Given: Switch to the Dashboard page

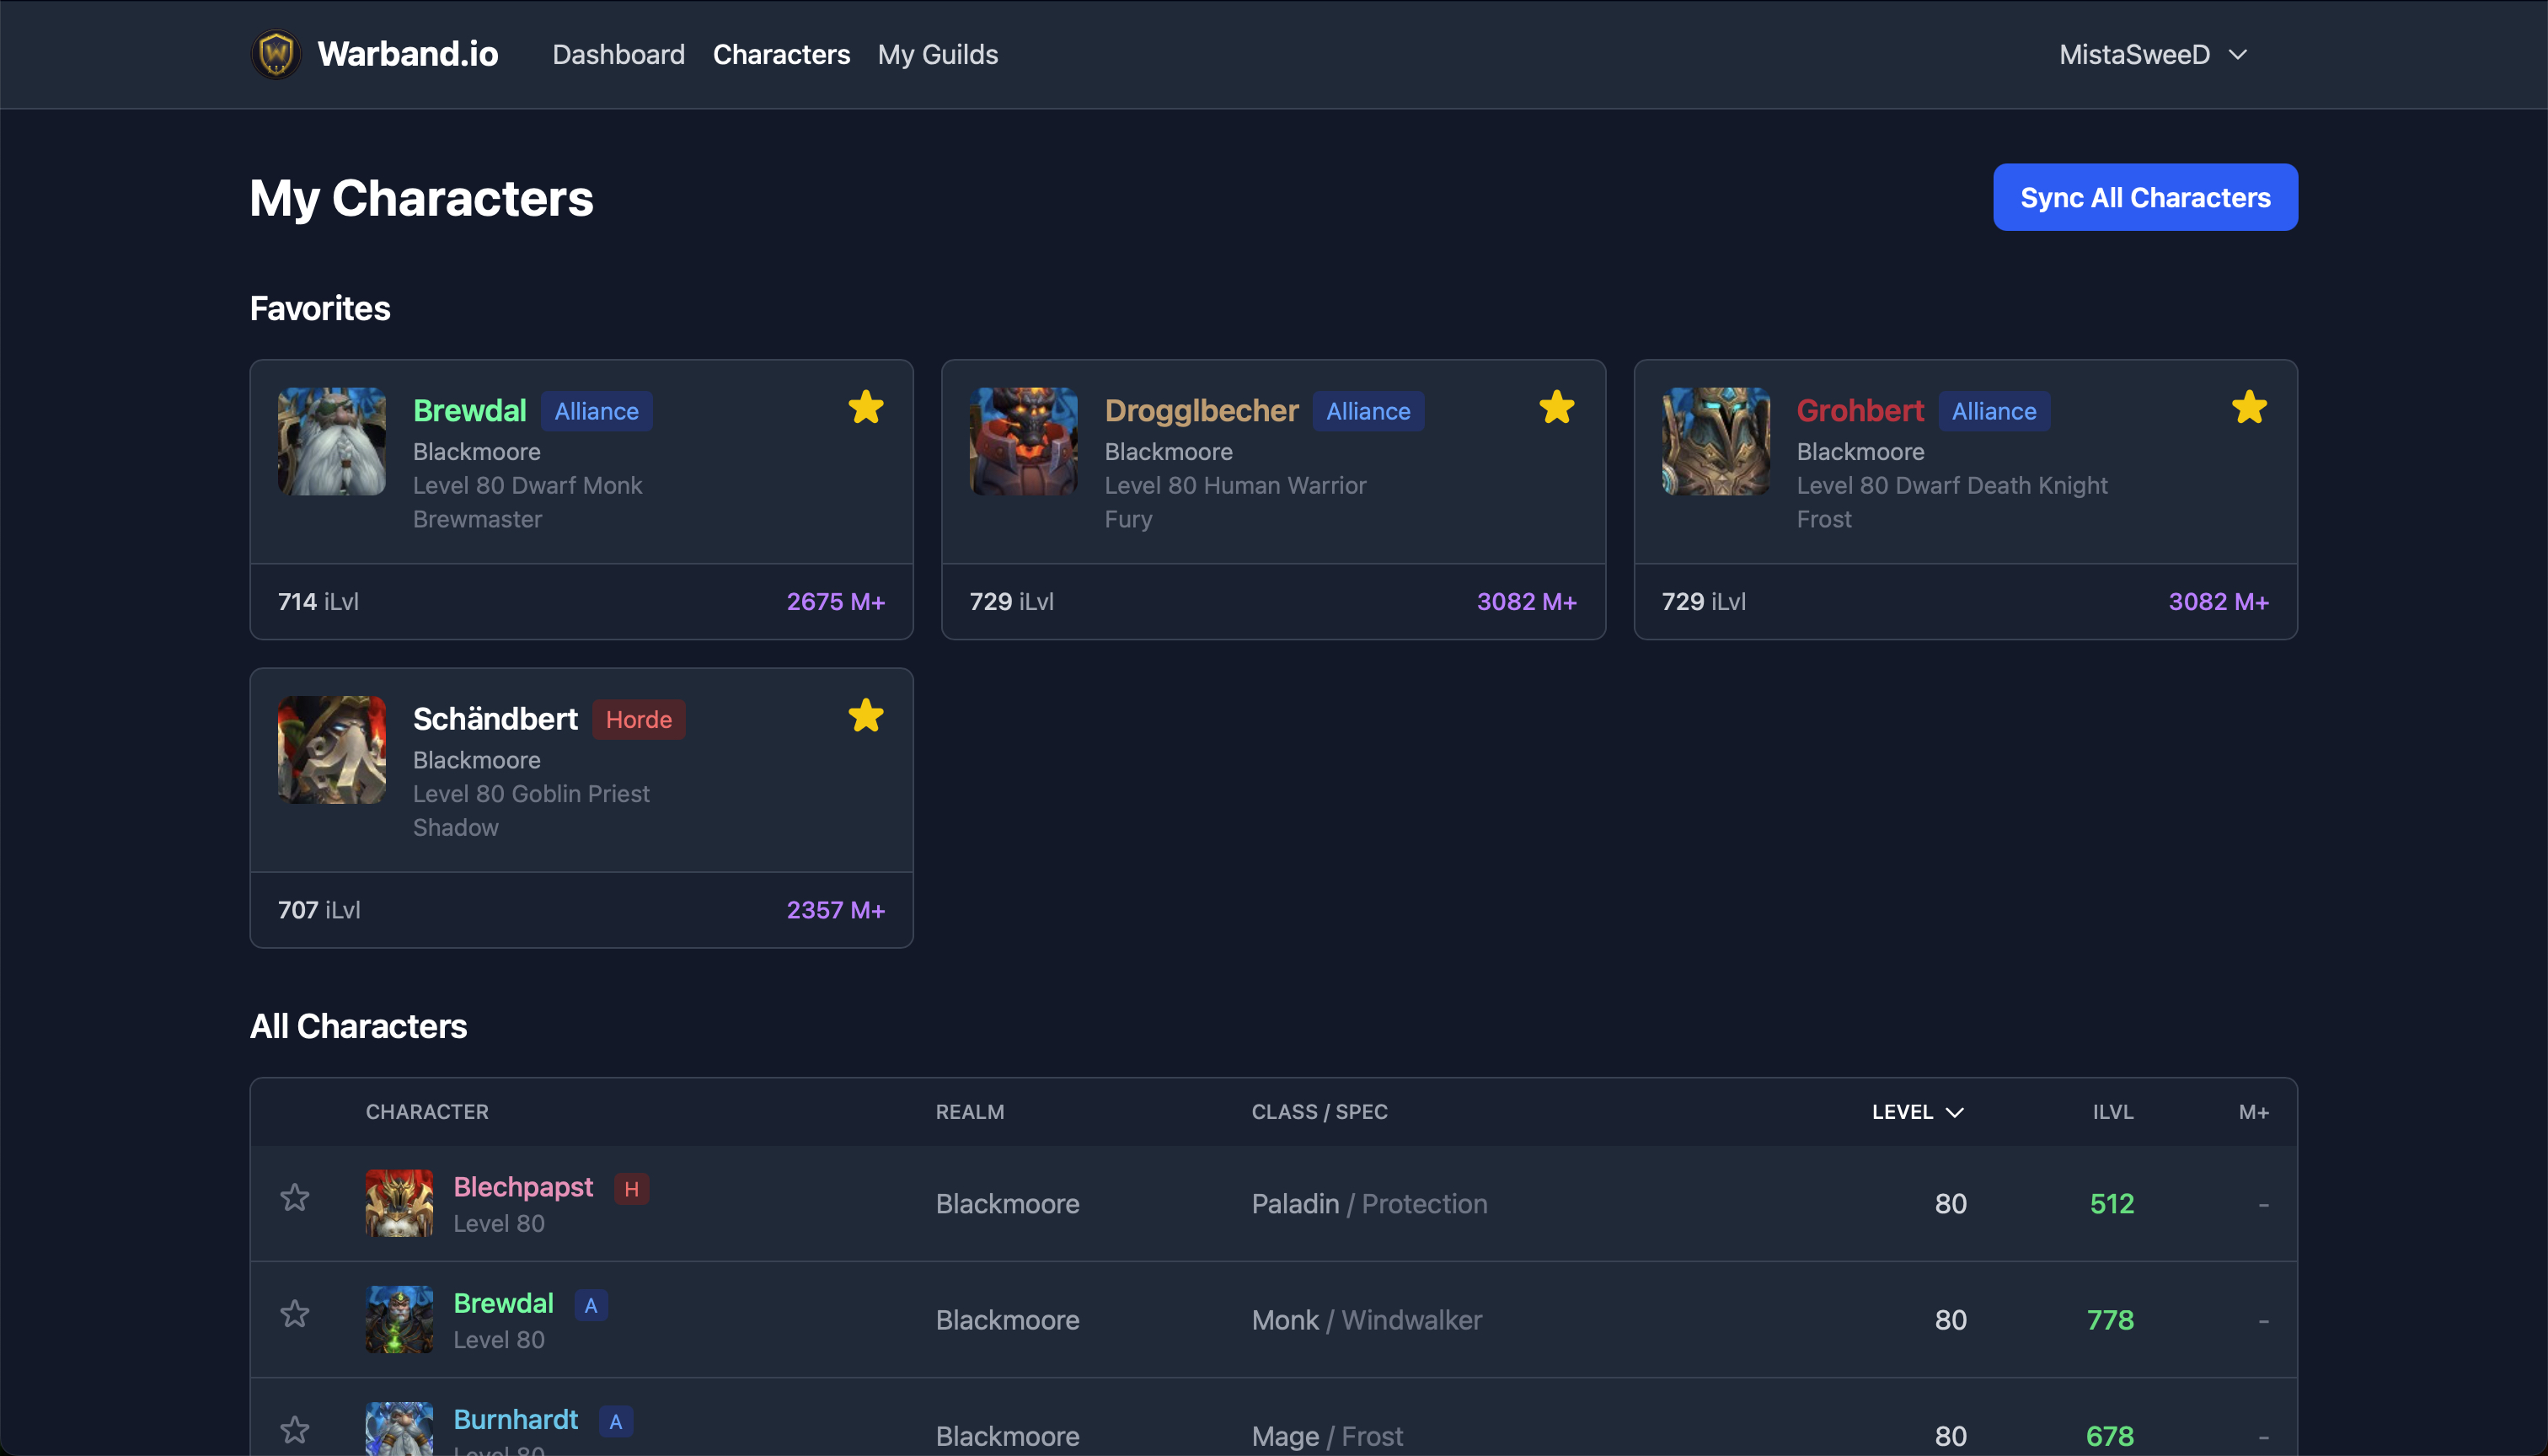Looking at the screenshot, I should pyautogui.click(x=618, y=54).
